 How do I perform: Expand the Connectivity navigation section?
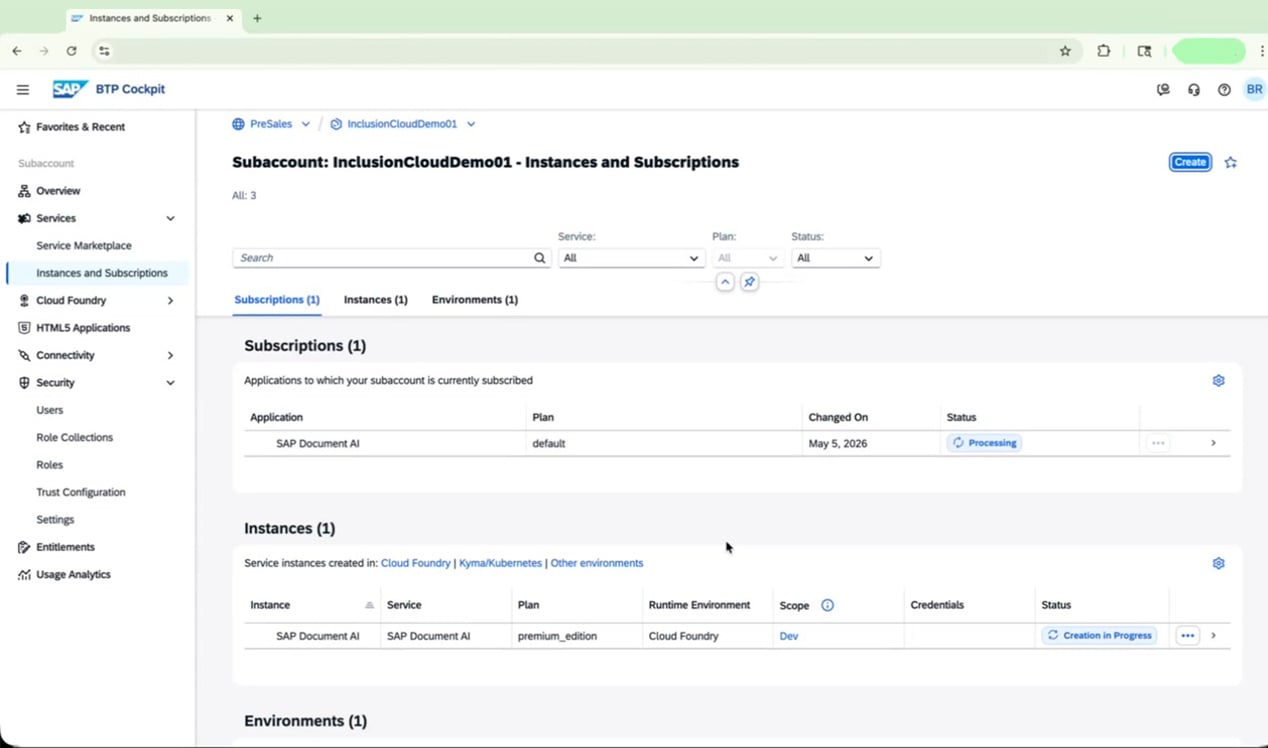click(170, 355)
